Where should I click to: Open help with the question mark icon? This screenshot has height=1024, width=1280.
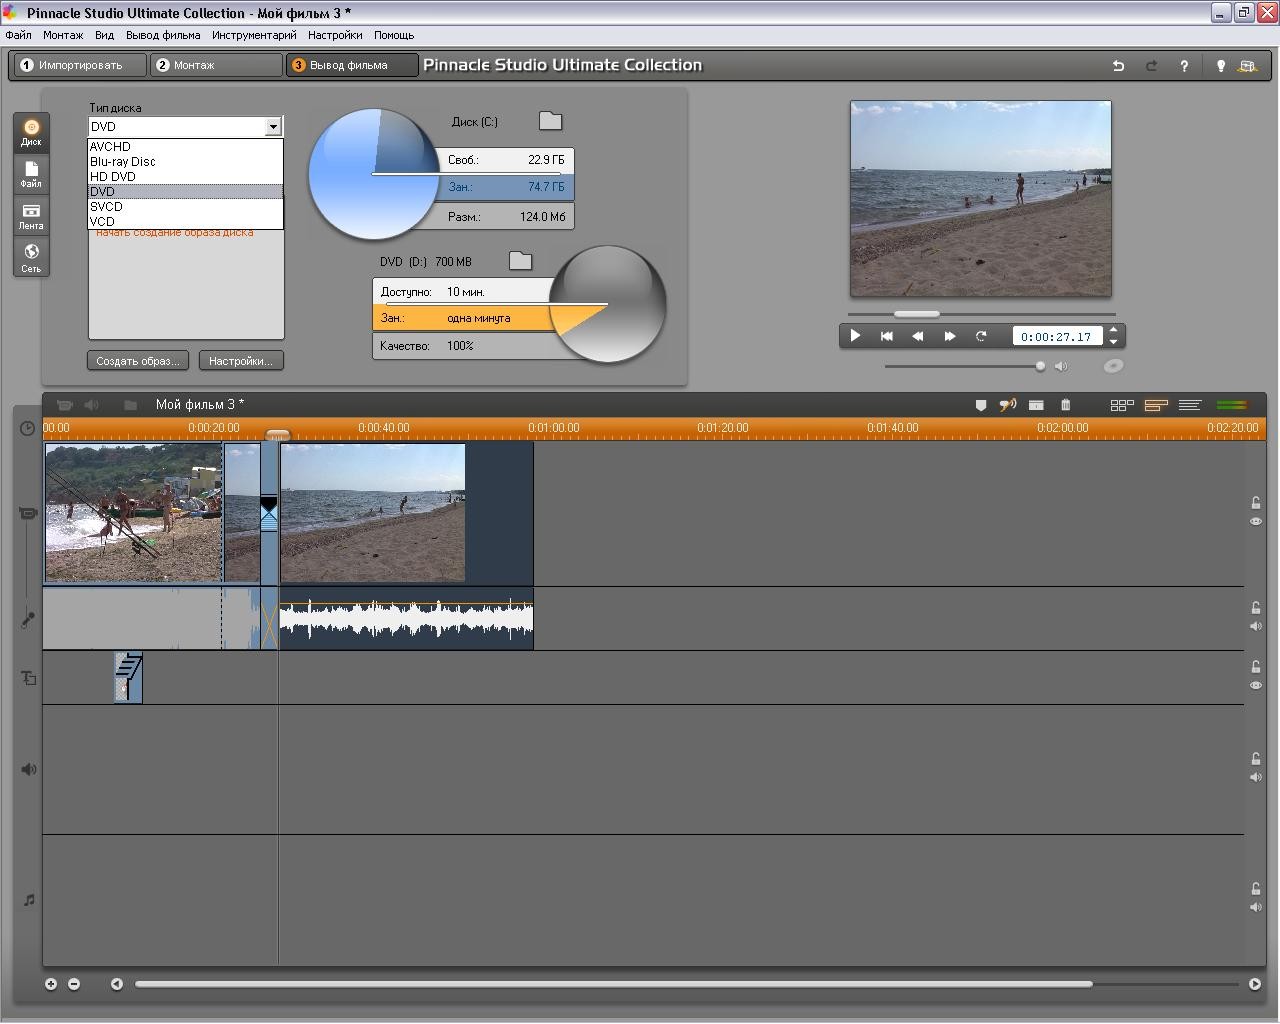(1184, 66)
